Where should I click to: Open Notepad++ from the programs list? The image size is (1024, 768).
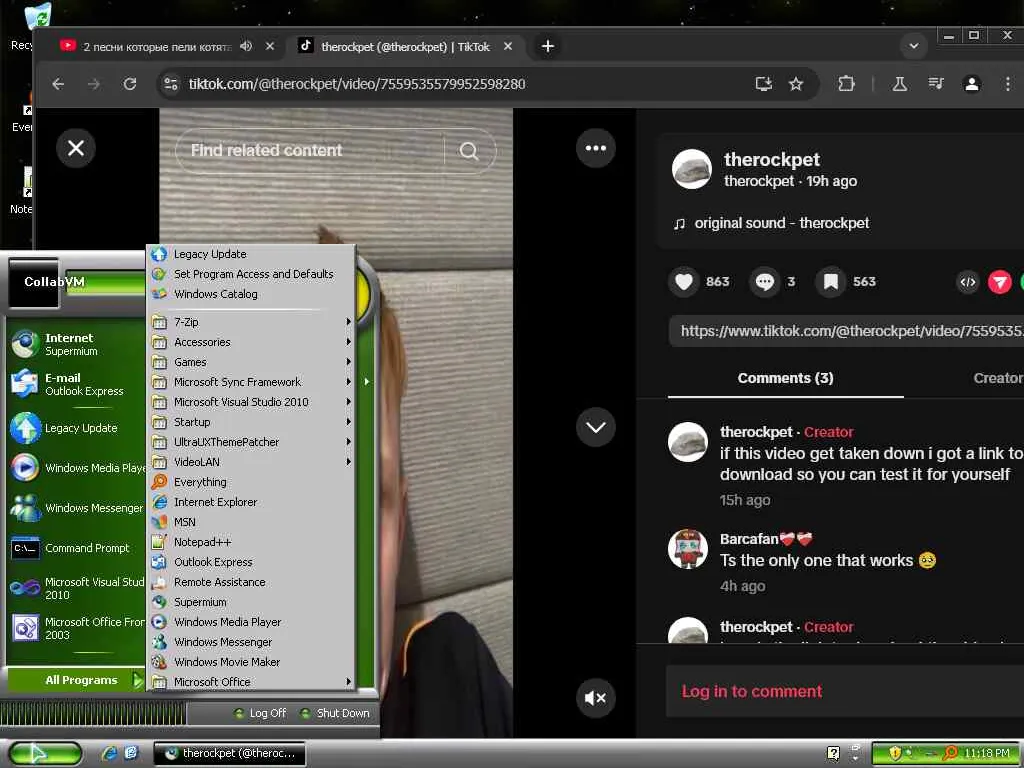(252, 542)
